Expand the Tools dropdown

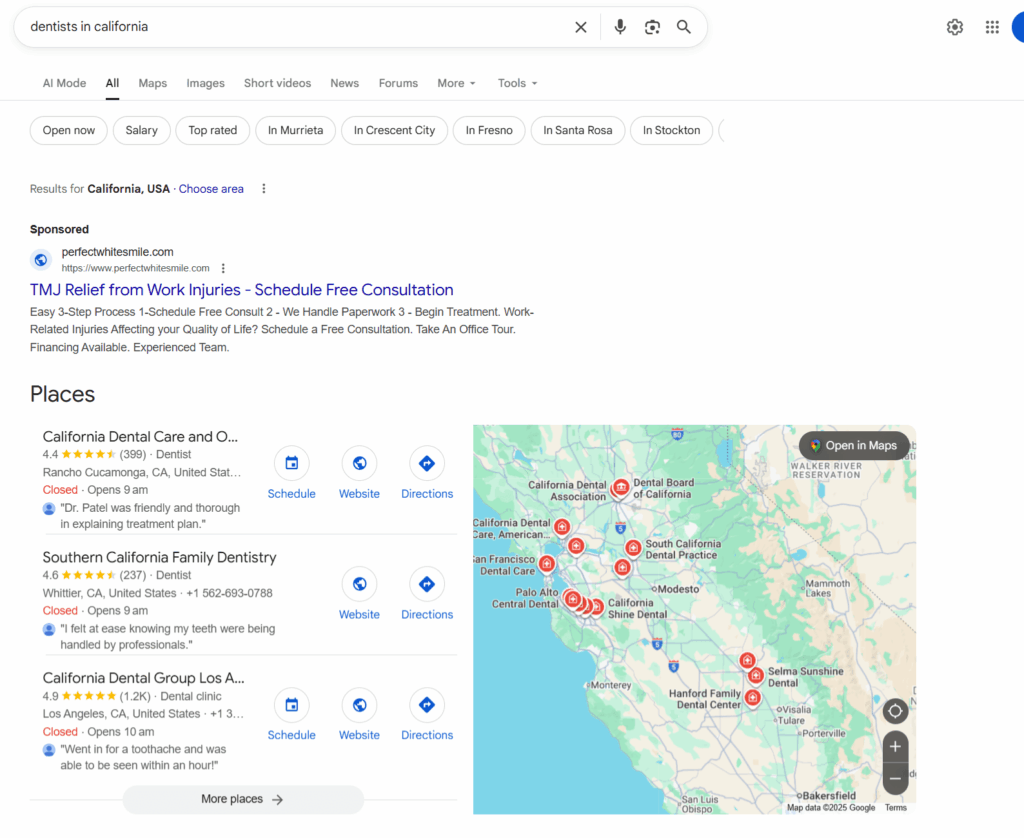[517, 84]
